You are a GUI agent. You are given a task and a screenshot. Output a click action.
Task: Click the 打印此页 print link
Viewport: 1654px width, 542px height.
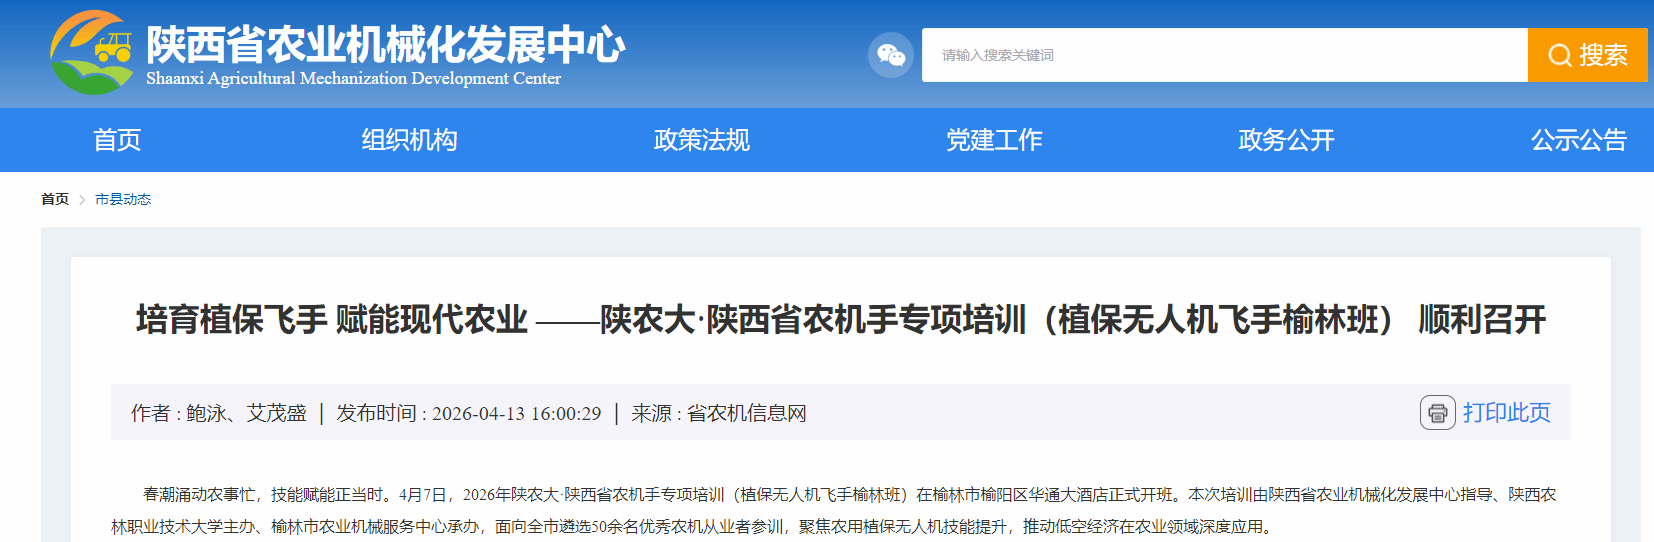click(1506, 413)
